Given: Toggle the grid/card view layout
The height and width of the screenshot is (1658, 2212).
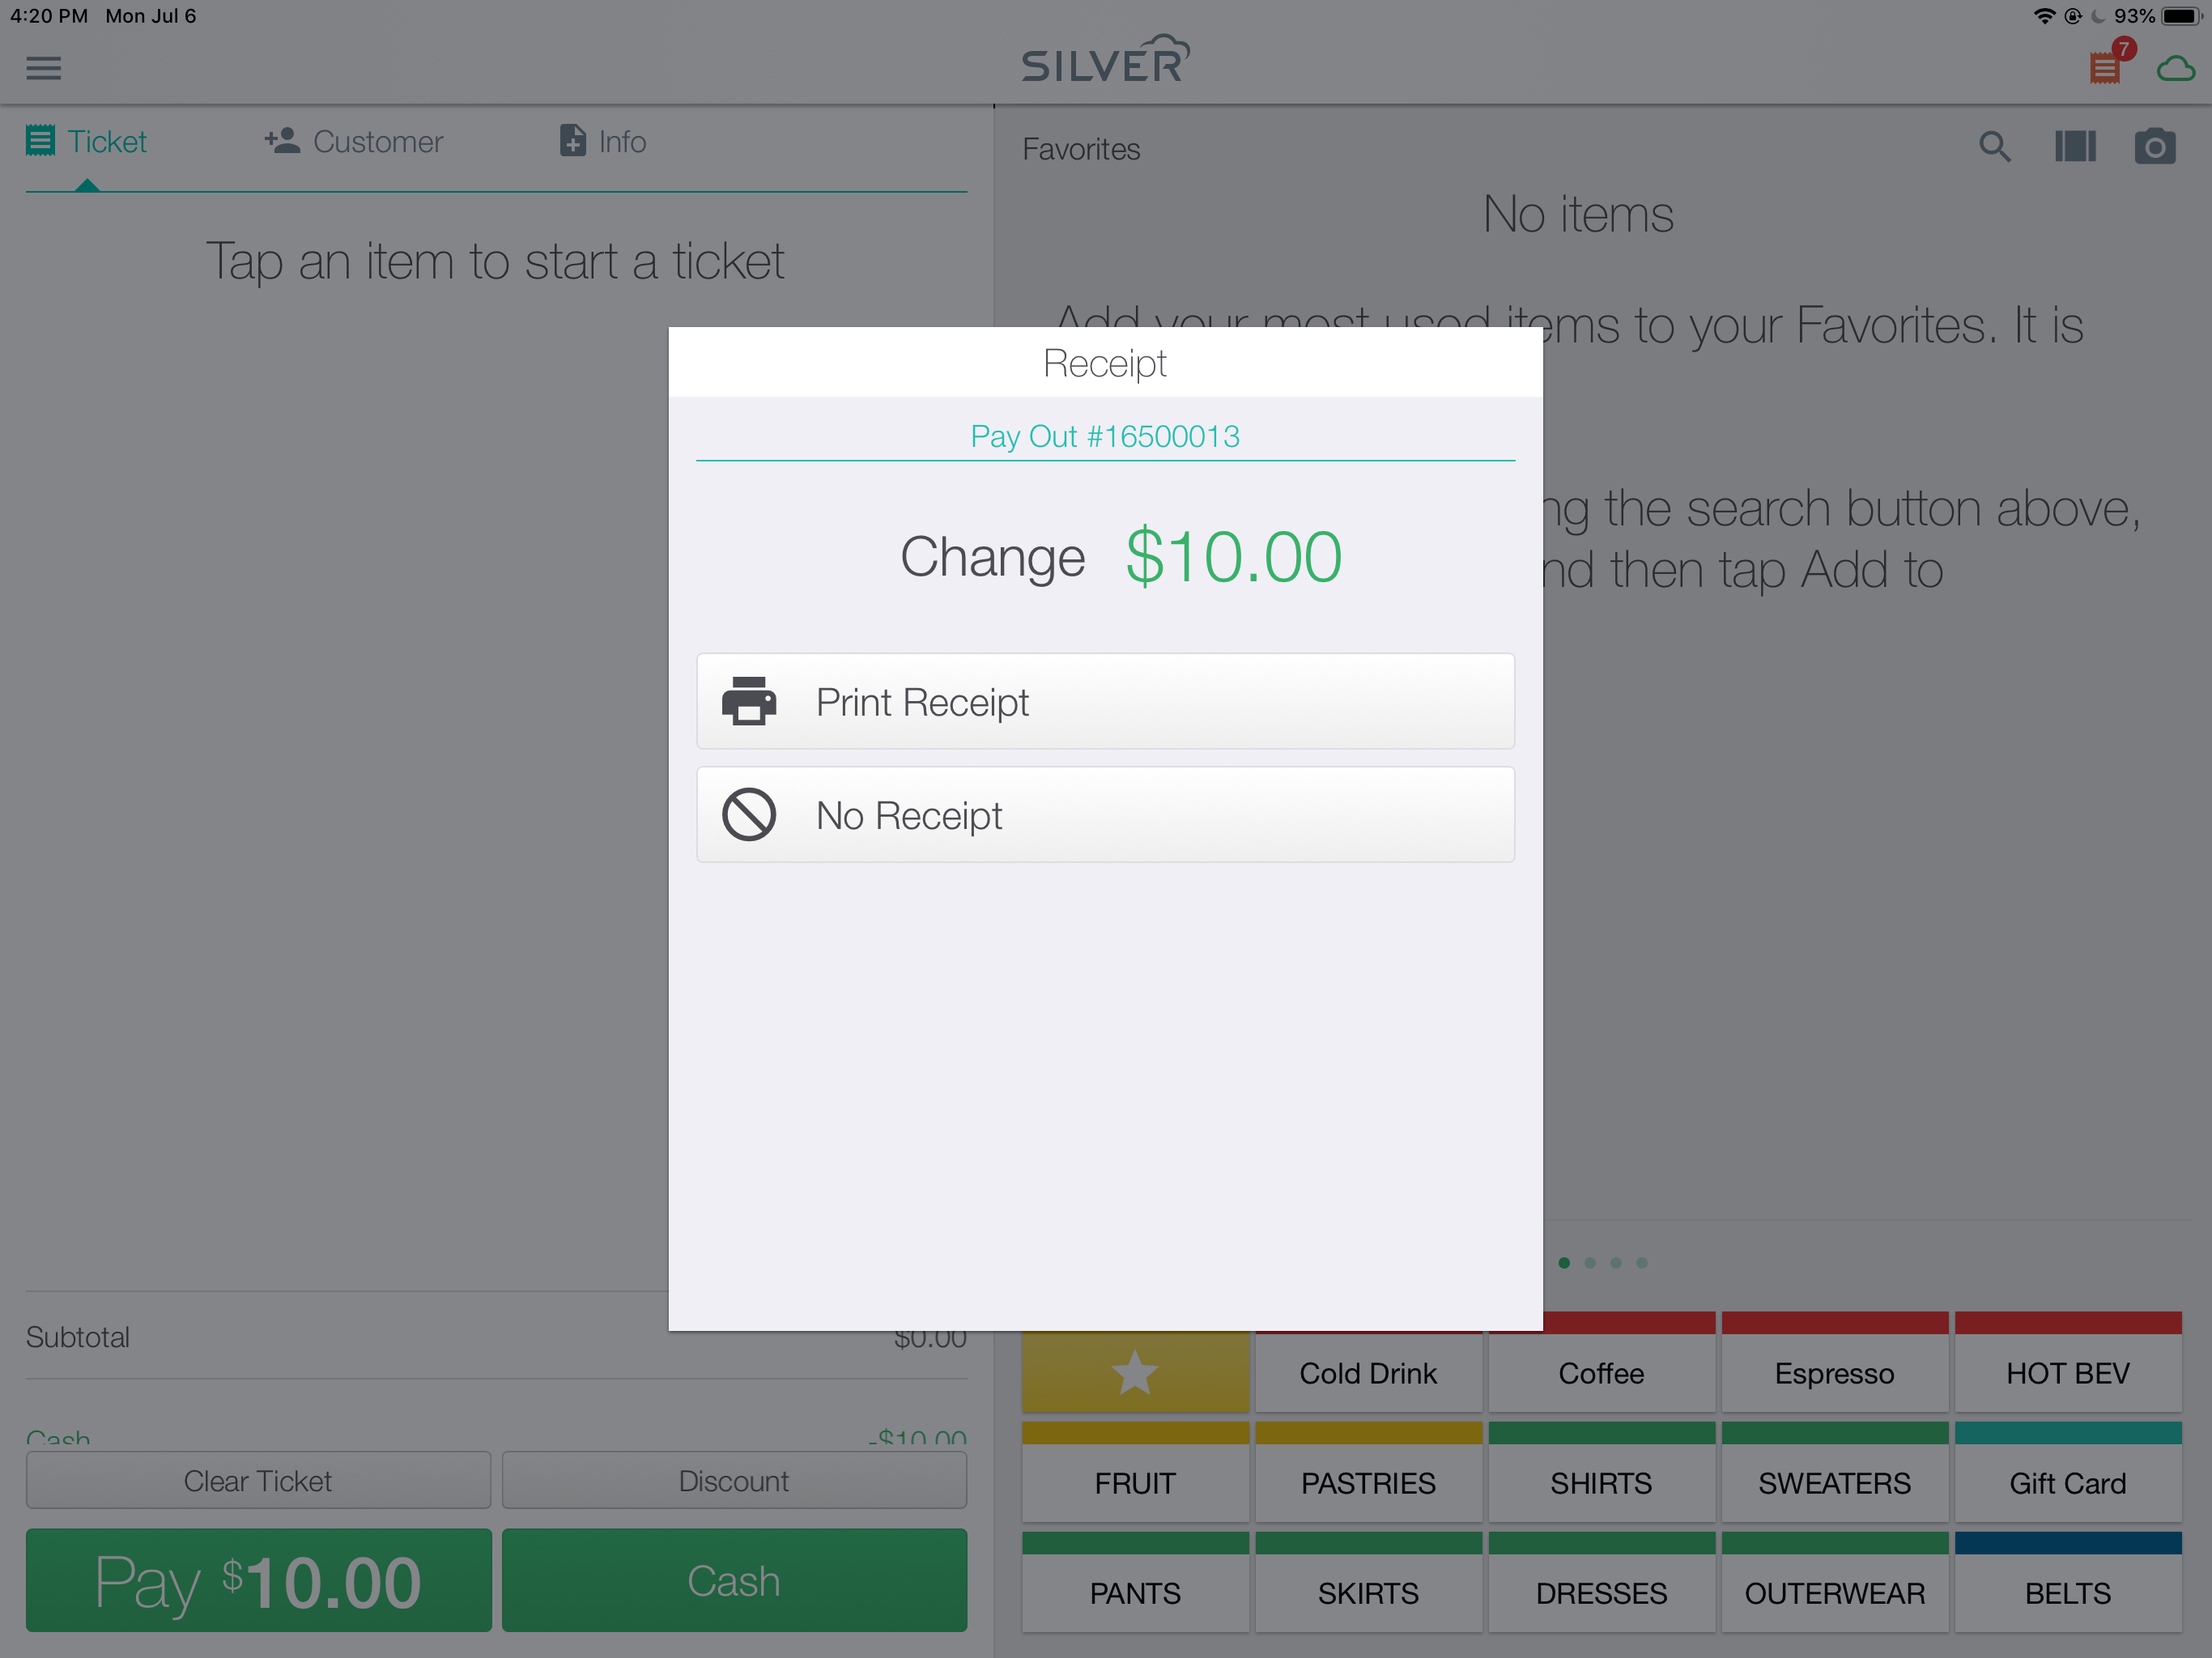Looking at the screenshot, I should (x=2078, y=147).
